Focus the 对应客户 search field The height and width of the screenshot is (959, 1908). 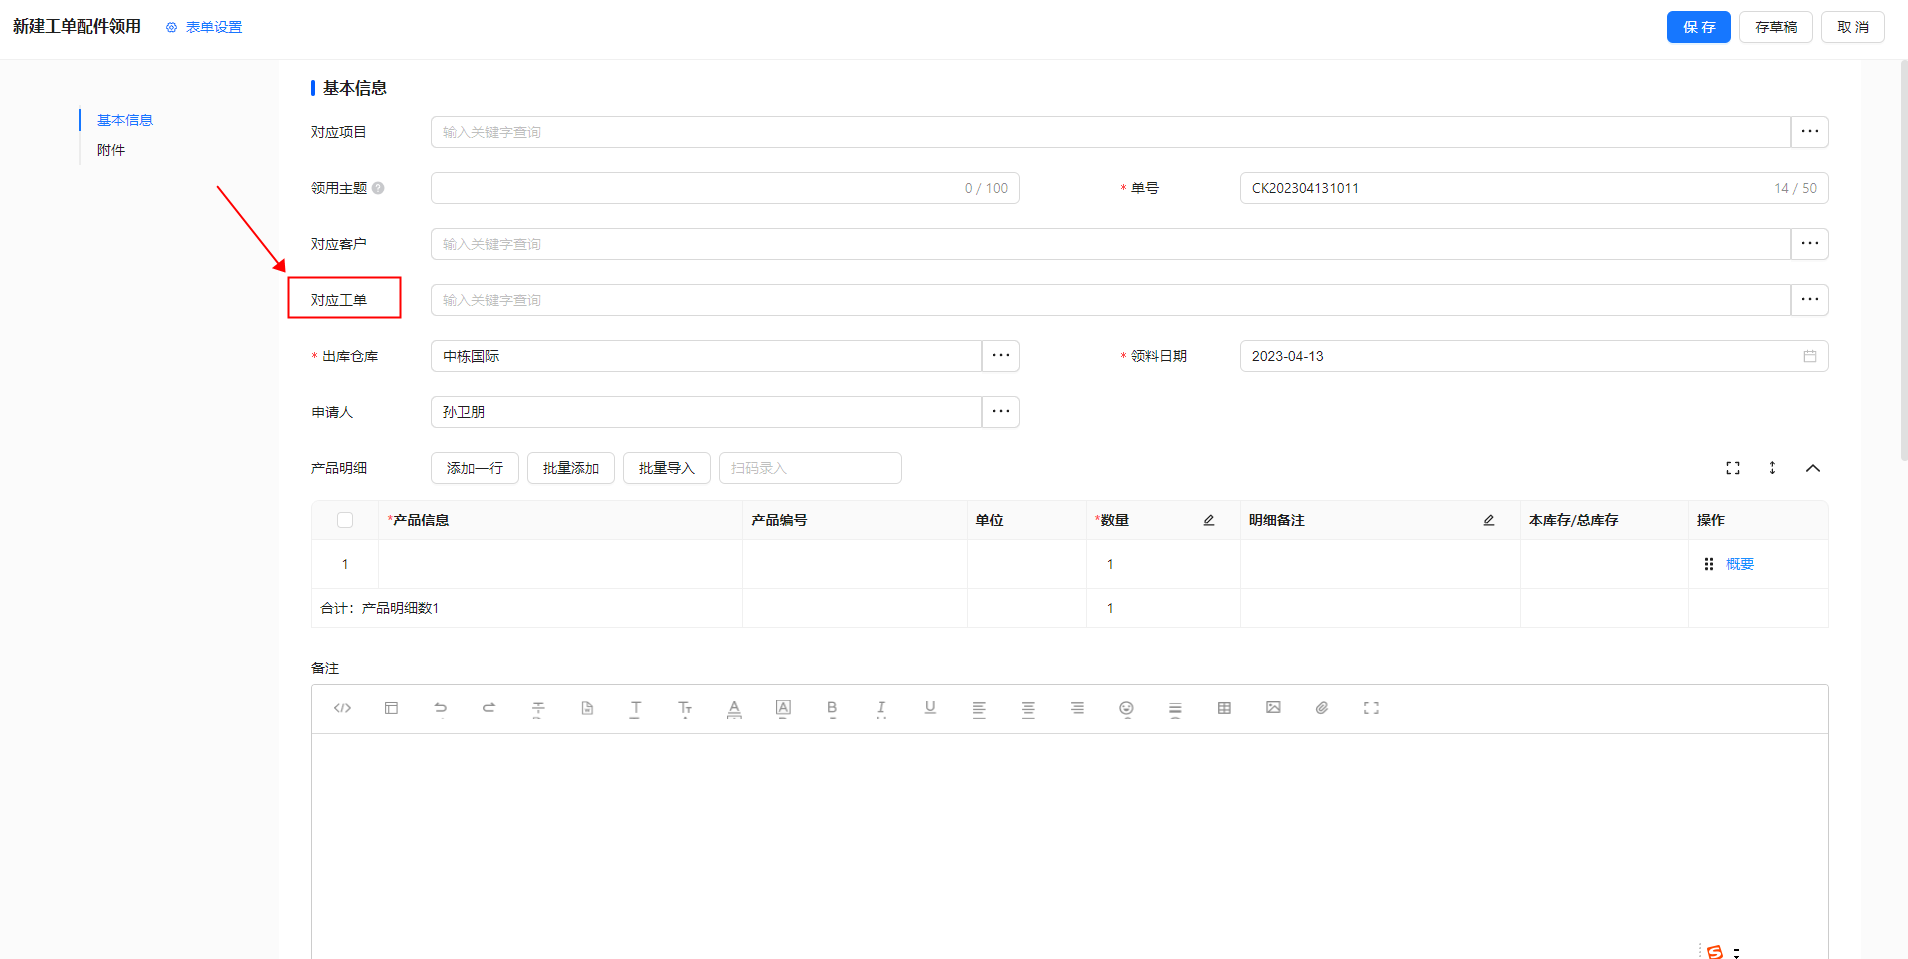tap(1111, 244)
